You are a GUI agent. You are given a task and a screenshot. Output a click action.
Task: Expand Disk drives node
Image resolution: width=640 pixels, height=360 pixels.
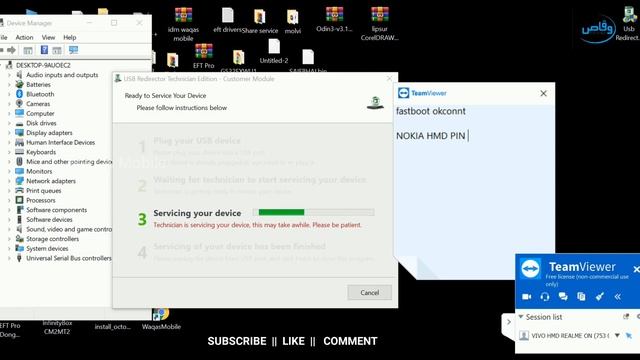pos(9,123)
